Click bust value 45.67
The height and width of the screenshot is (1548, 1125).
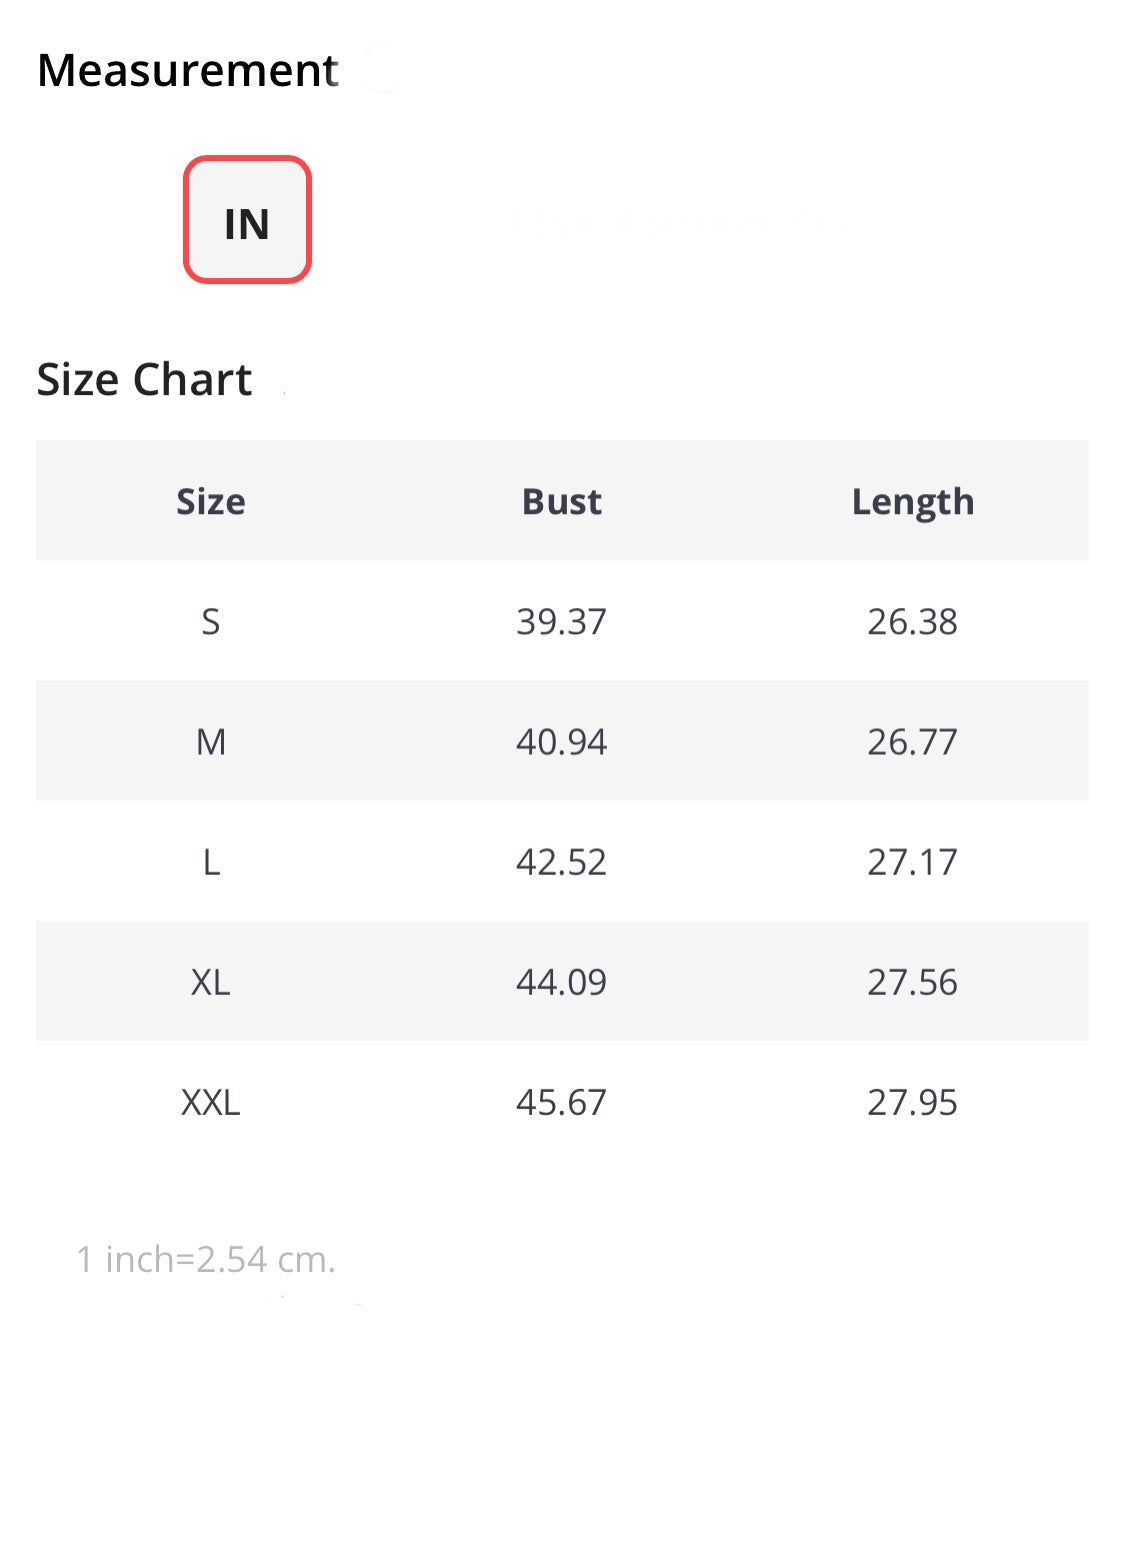(562, 1102)
